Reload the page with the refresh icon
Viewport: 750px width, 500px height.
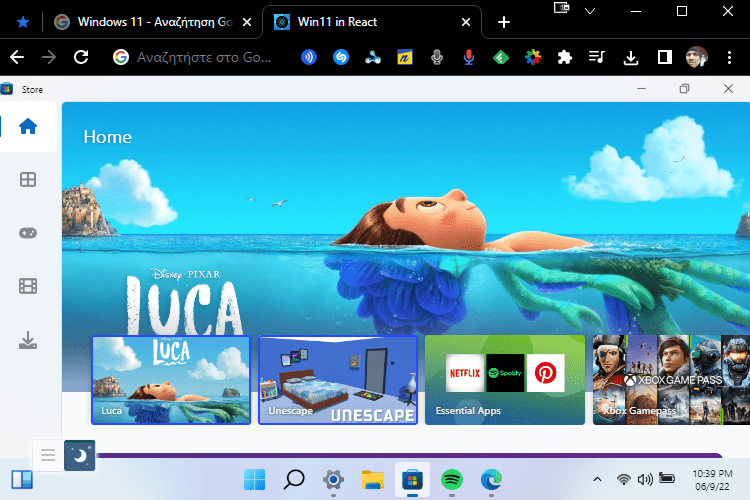pos(81,57)
